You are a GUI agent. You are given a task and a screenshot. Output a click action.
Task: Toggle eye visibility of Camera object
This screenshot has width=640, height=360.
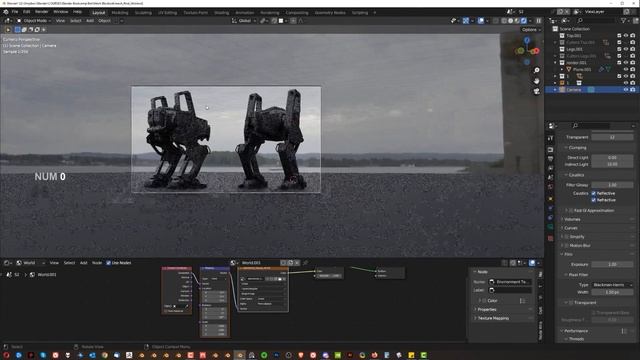[x=626, y=89]
